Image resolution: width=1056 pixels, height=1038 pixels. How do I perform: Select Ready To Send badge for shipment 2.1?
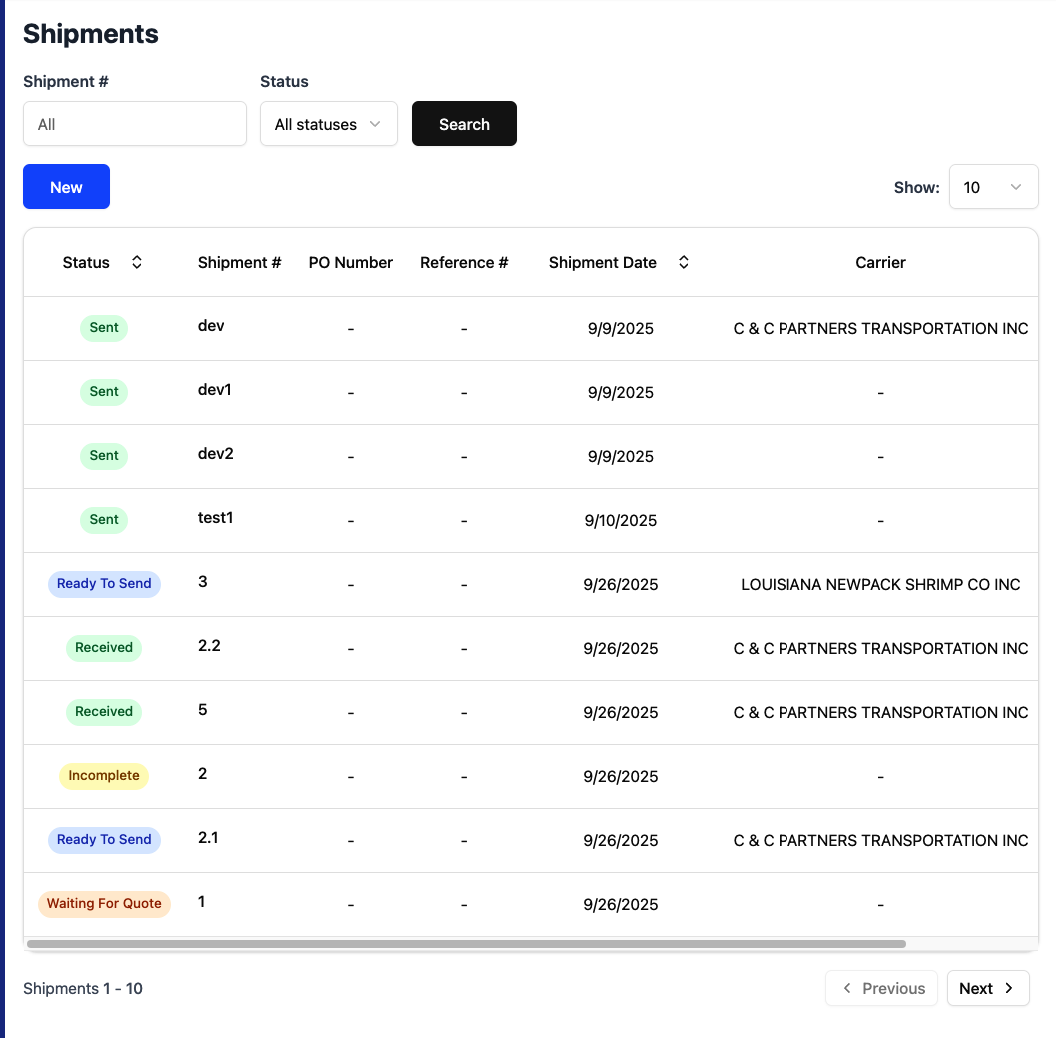pos(104,840)
